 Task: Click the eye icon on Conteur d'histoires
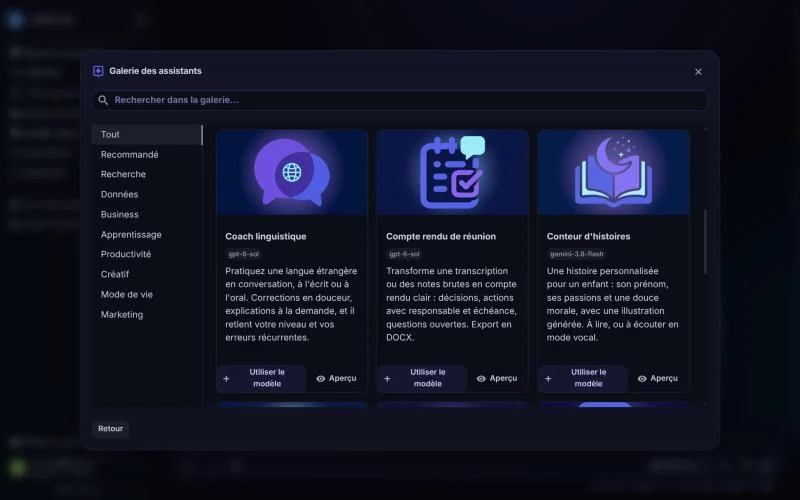642,379
